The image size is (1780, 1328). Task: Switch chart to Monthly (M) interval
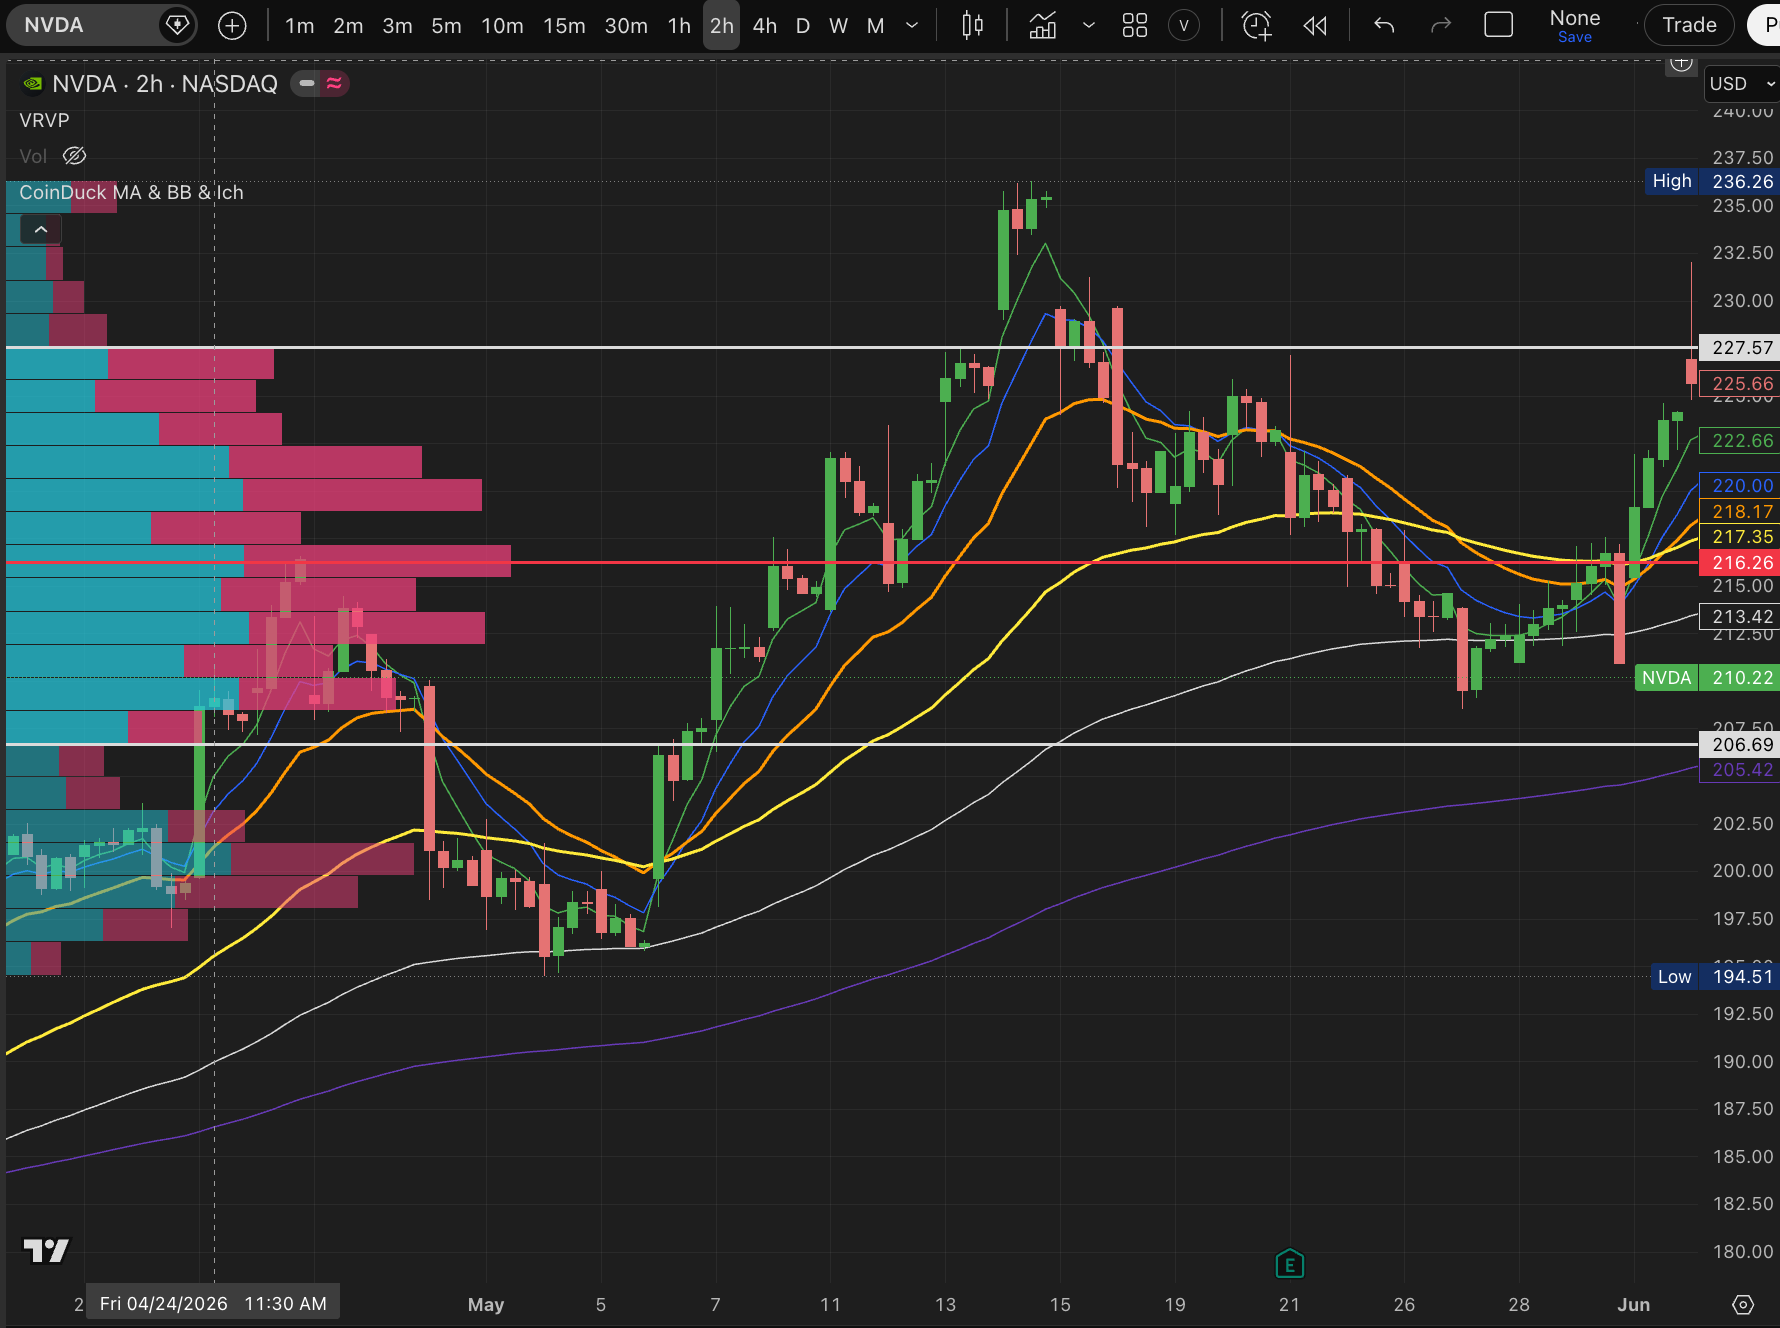pyautogui.click(x=875, y=26)
